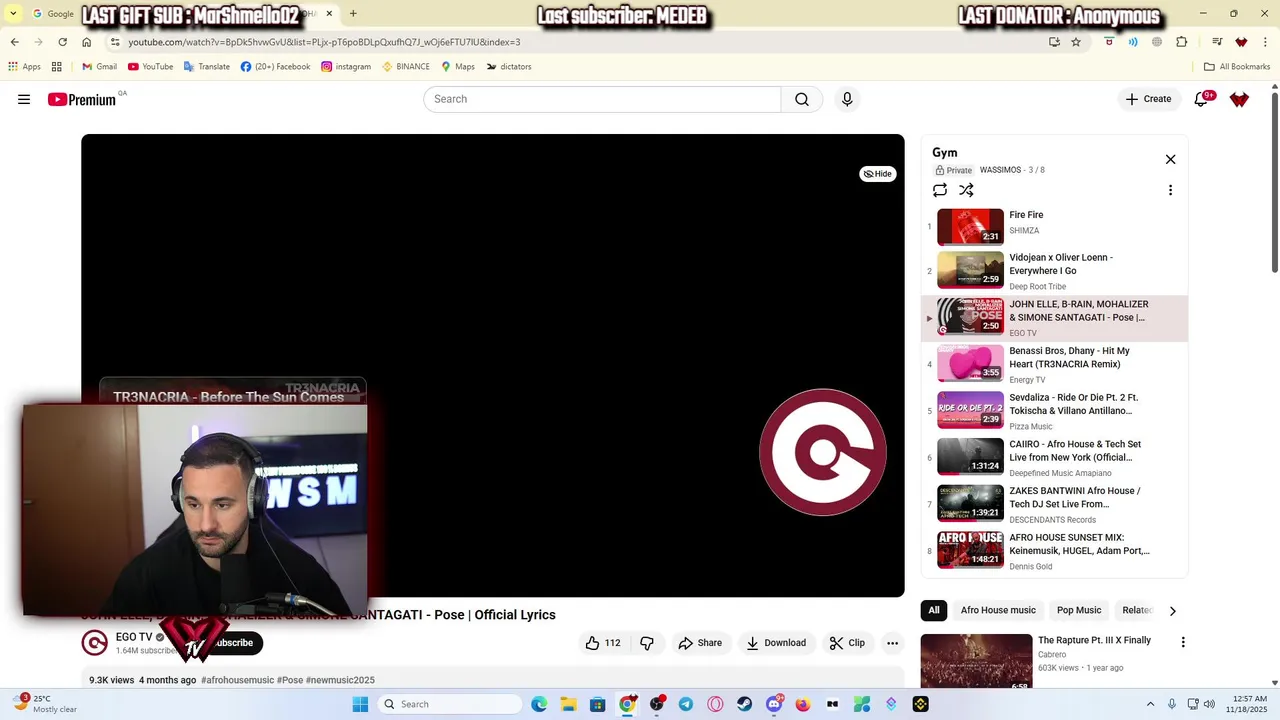Open EGO TV channel avatar
Image resolution: width=1280 pixels, height=720 pixels.
point(94,643)
